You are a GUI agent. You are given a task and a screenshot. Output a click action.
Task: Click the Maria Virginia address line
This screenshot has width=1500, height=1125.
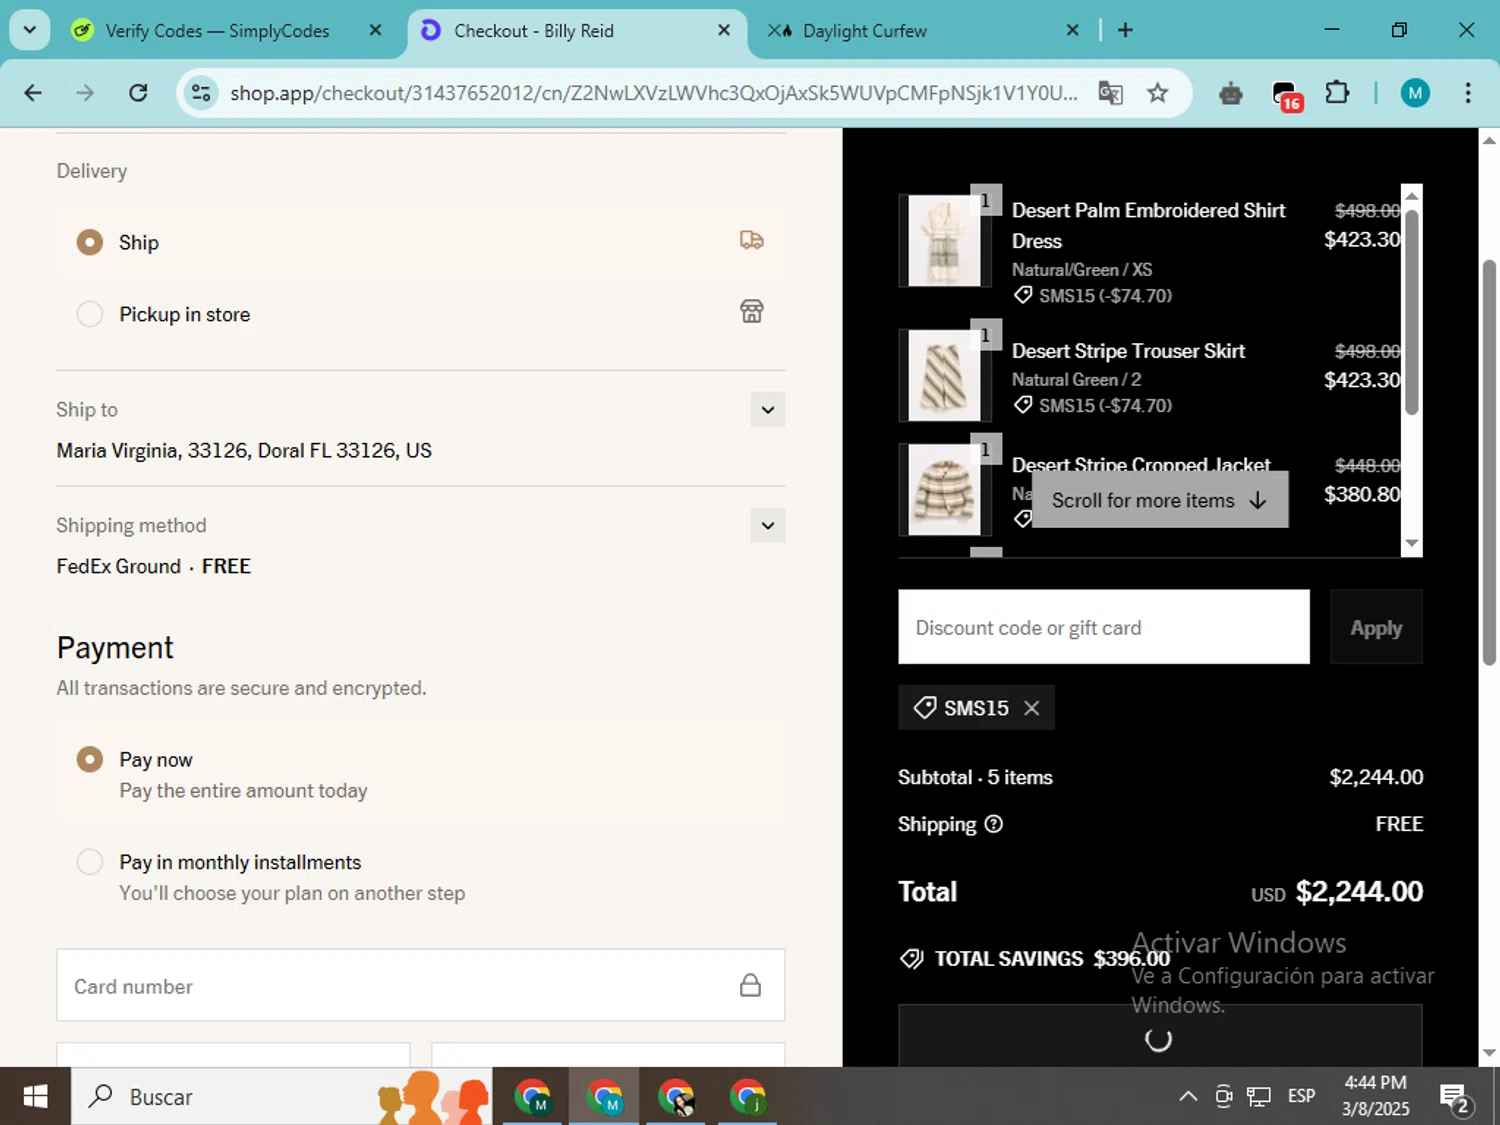click(244, 450)
